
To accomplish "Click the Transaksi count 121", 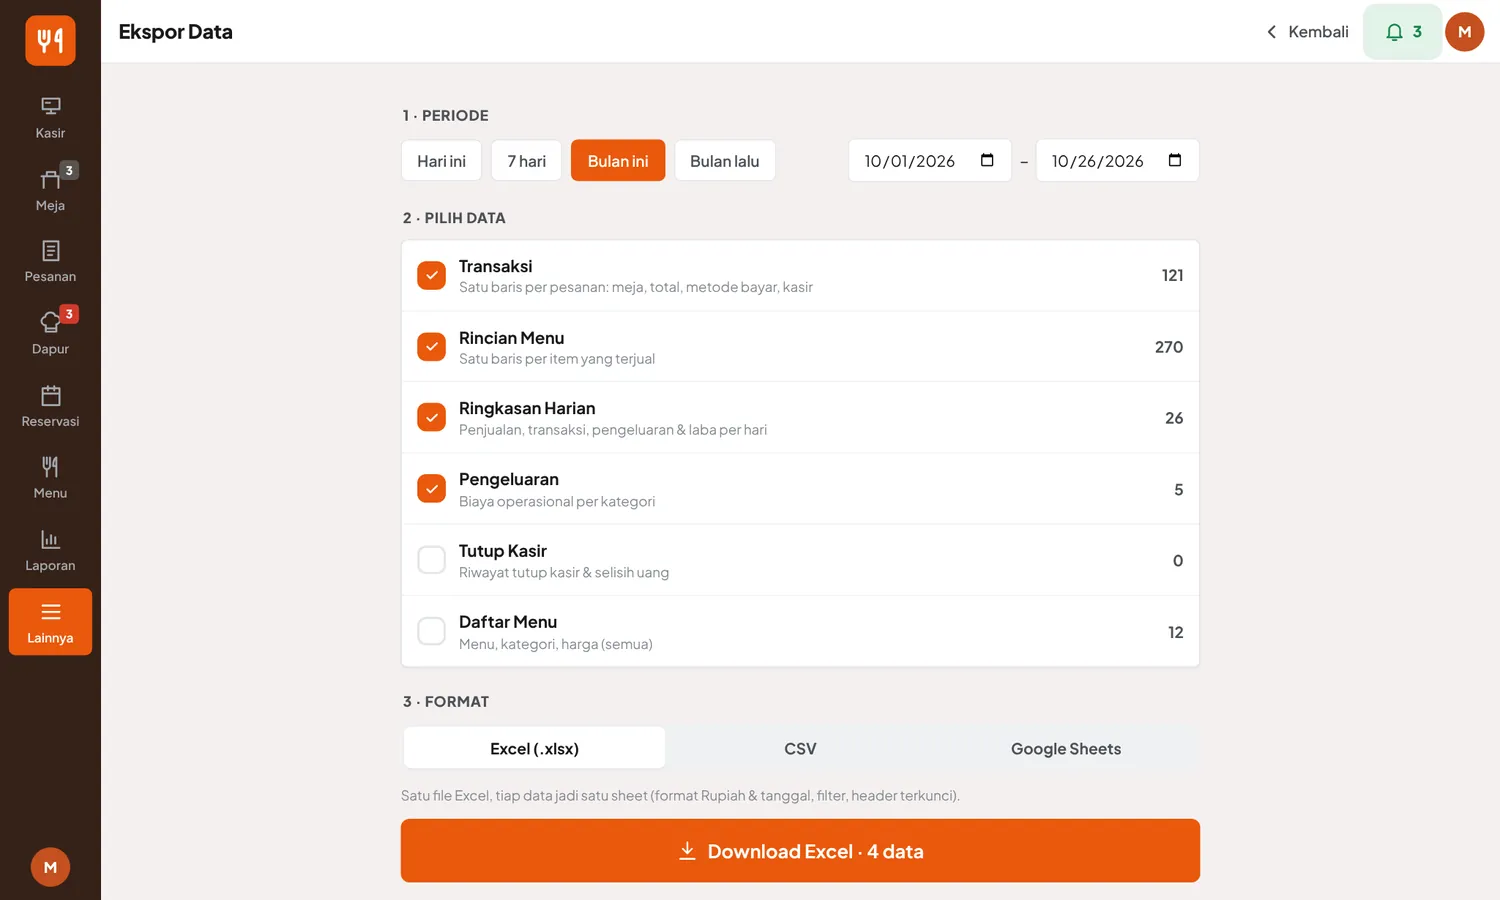I will pyautogui.click(x=1172, y=275).
